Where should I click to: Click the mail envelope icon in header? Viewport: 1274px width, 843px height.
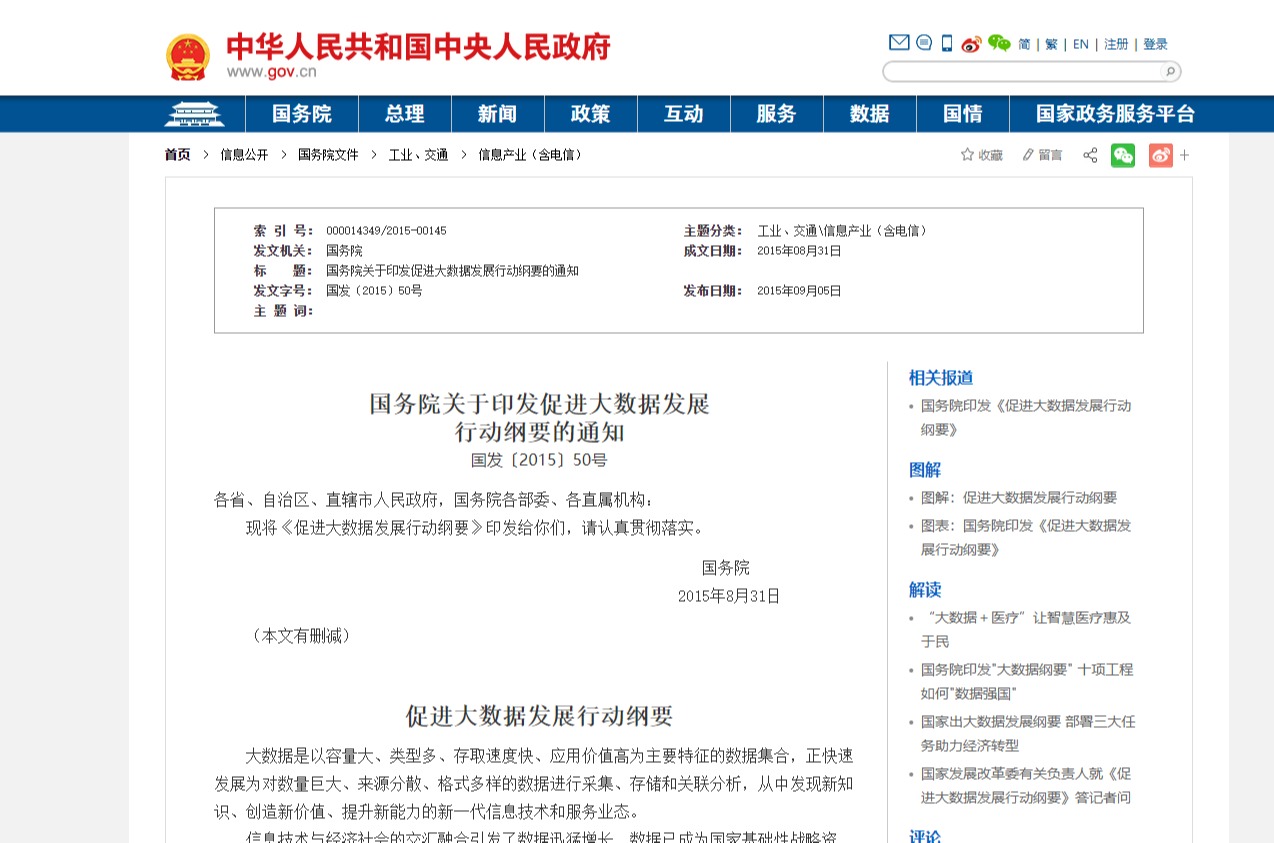tap(899, 42)
